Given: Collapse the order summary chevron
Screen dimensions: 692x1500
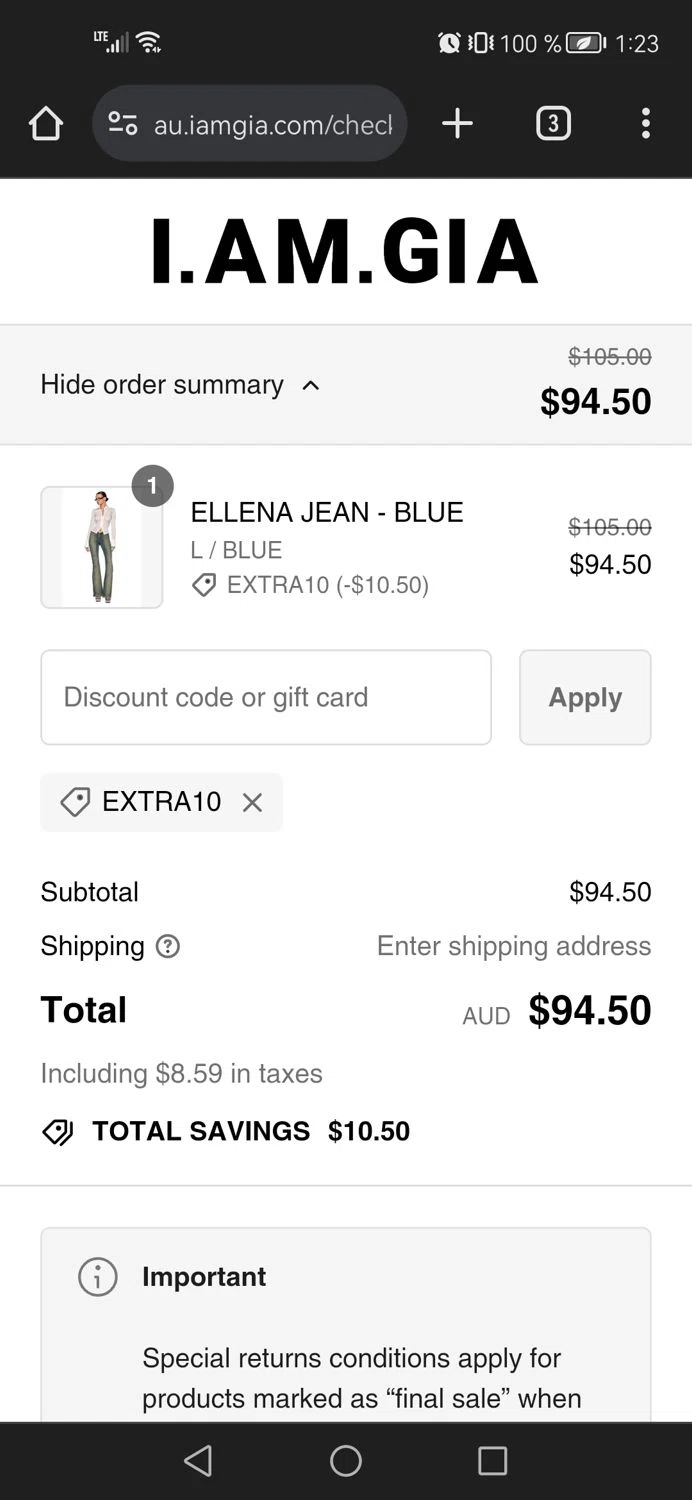Looking at the screenshot, I should tap(311, 385).
